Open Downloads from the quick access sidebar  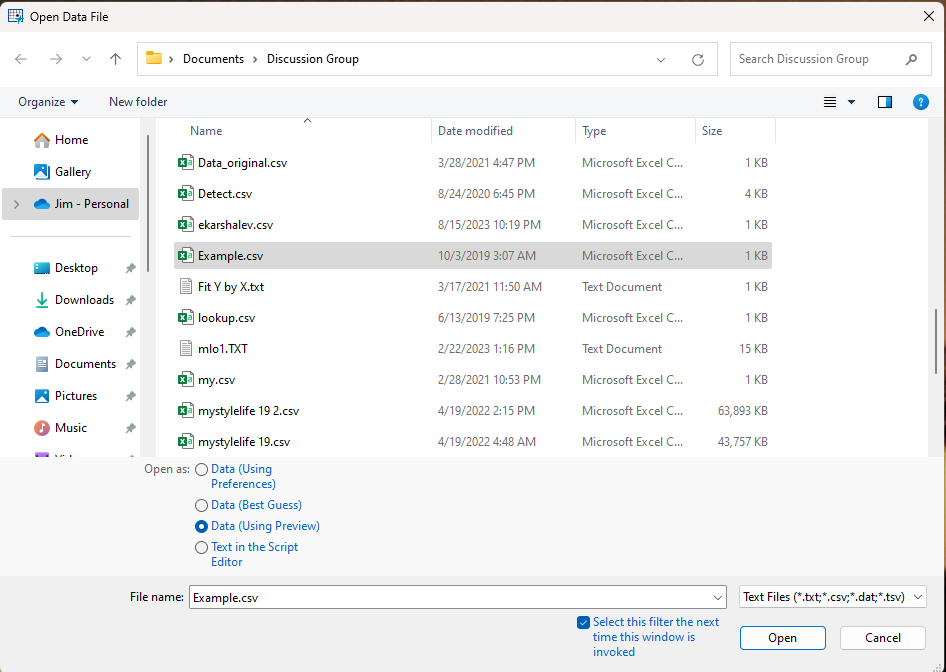84,300
